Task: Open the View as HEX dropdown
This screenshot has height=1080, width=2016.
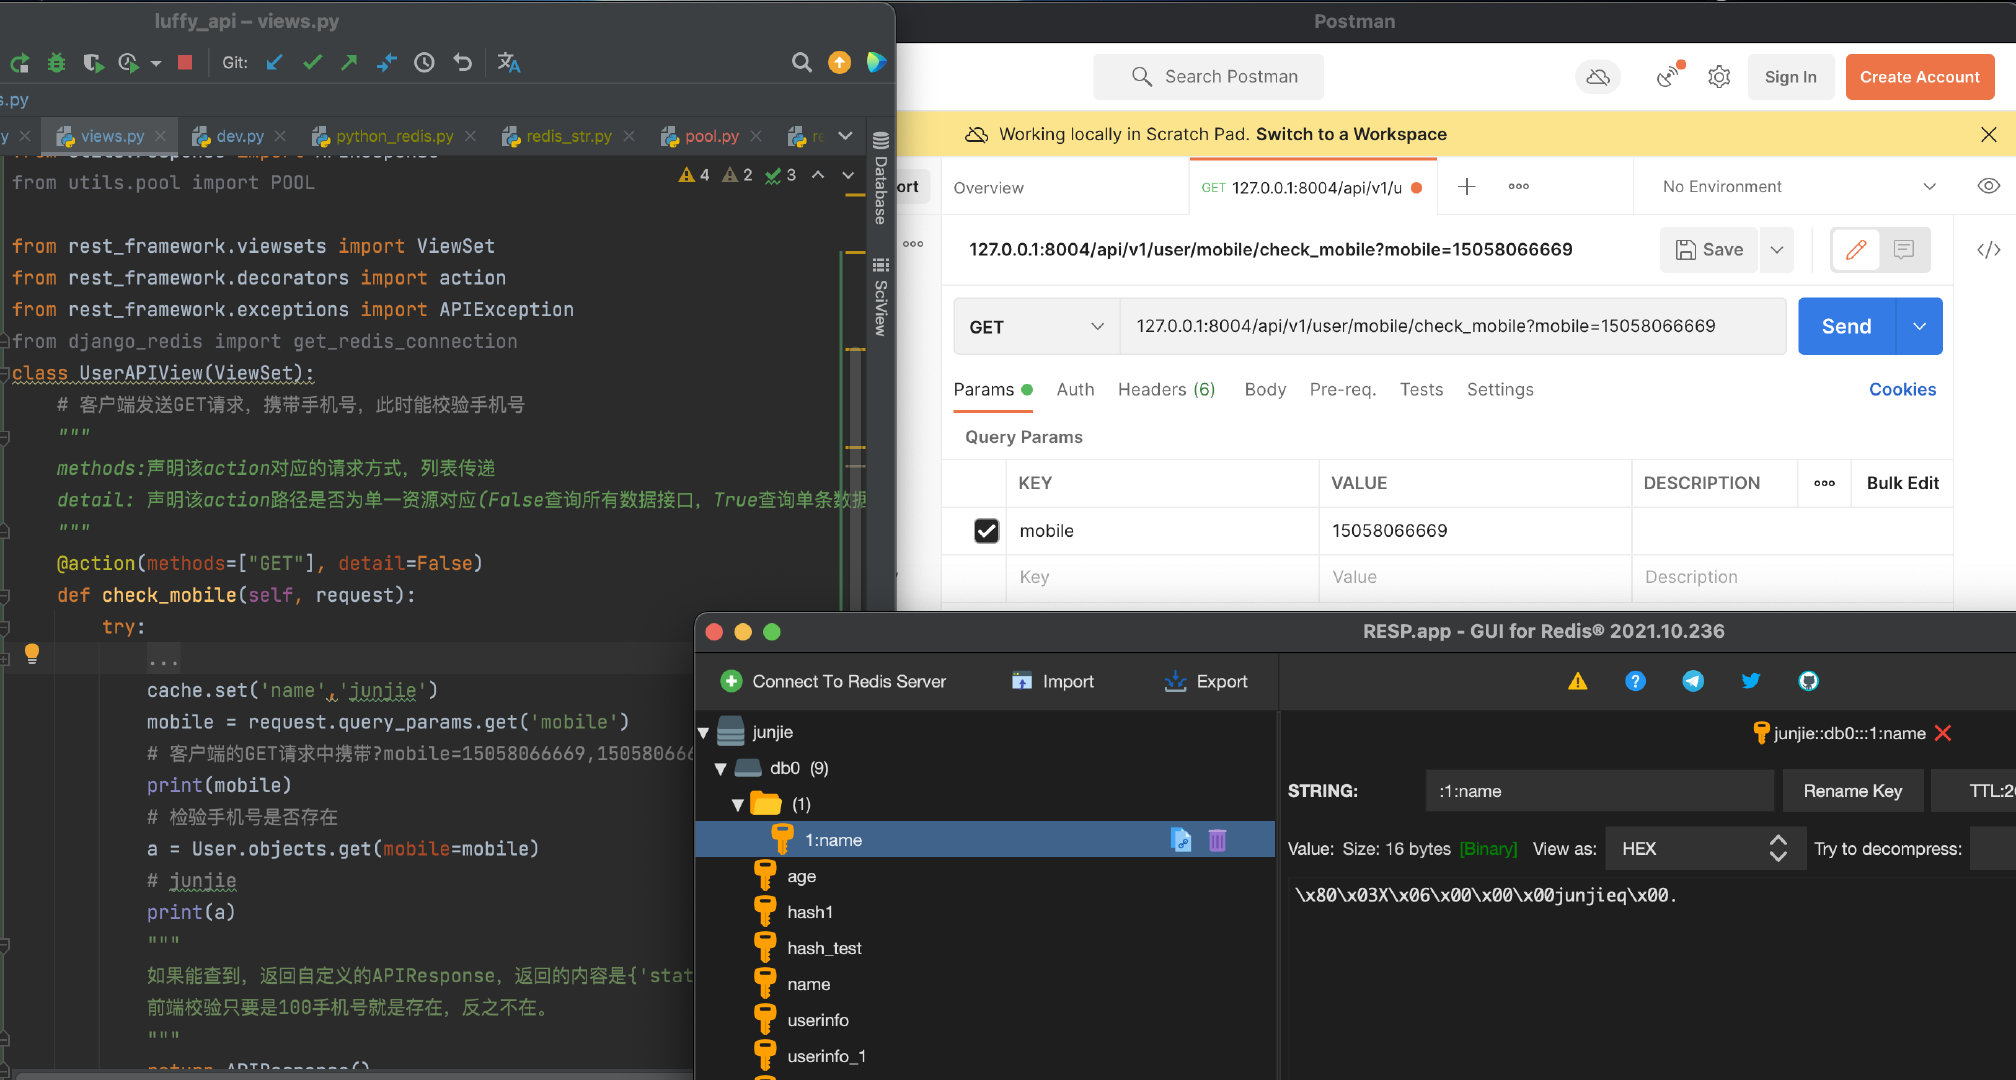Action: coord(1705,849)
